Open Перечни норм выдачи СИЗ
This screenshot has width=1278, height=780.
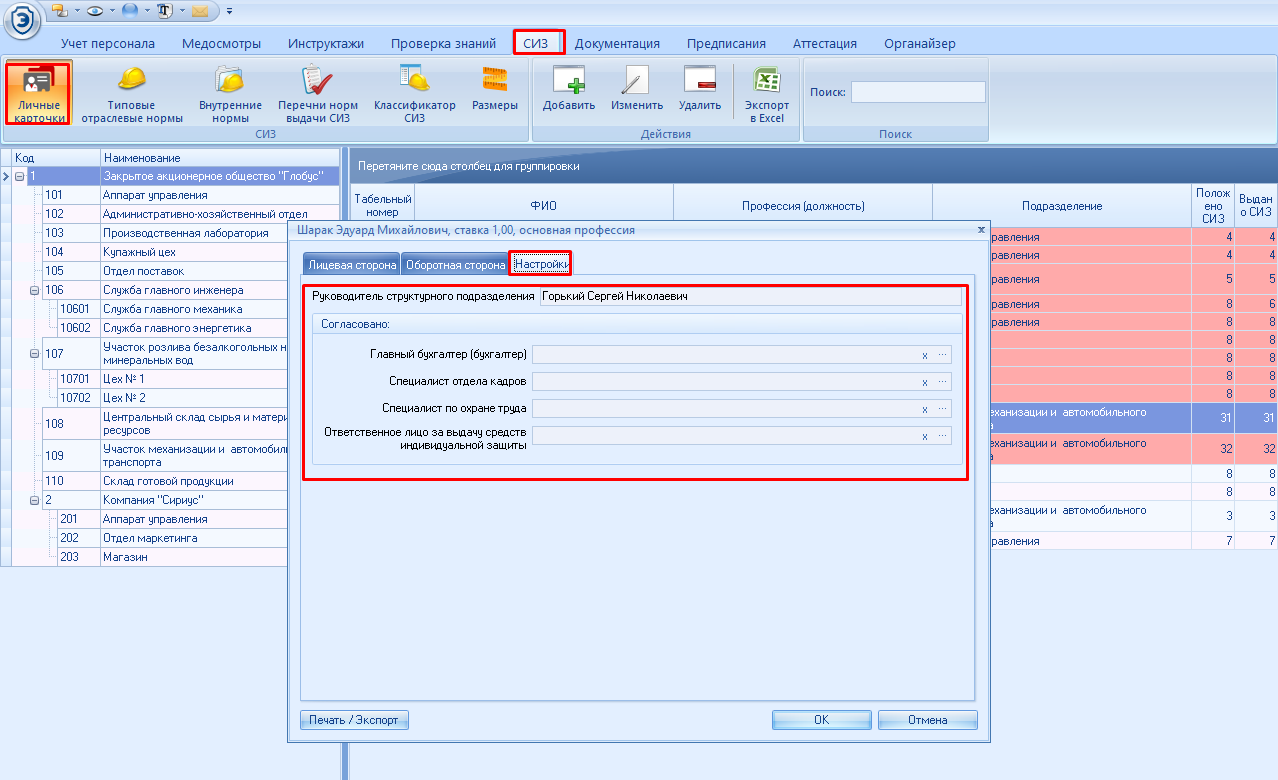pyautogui.click(x=318, y=94)
